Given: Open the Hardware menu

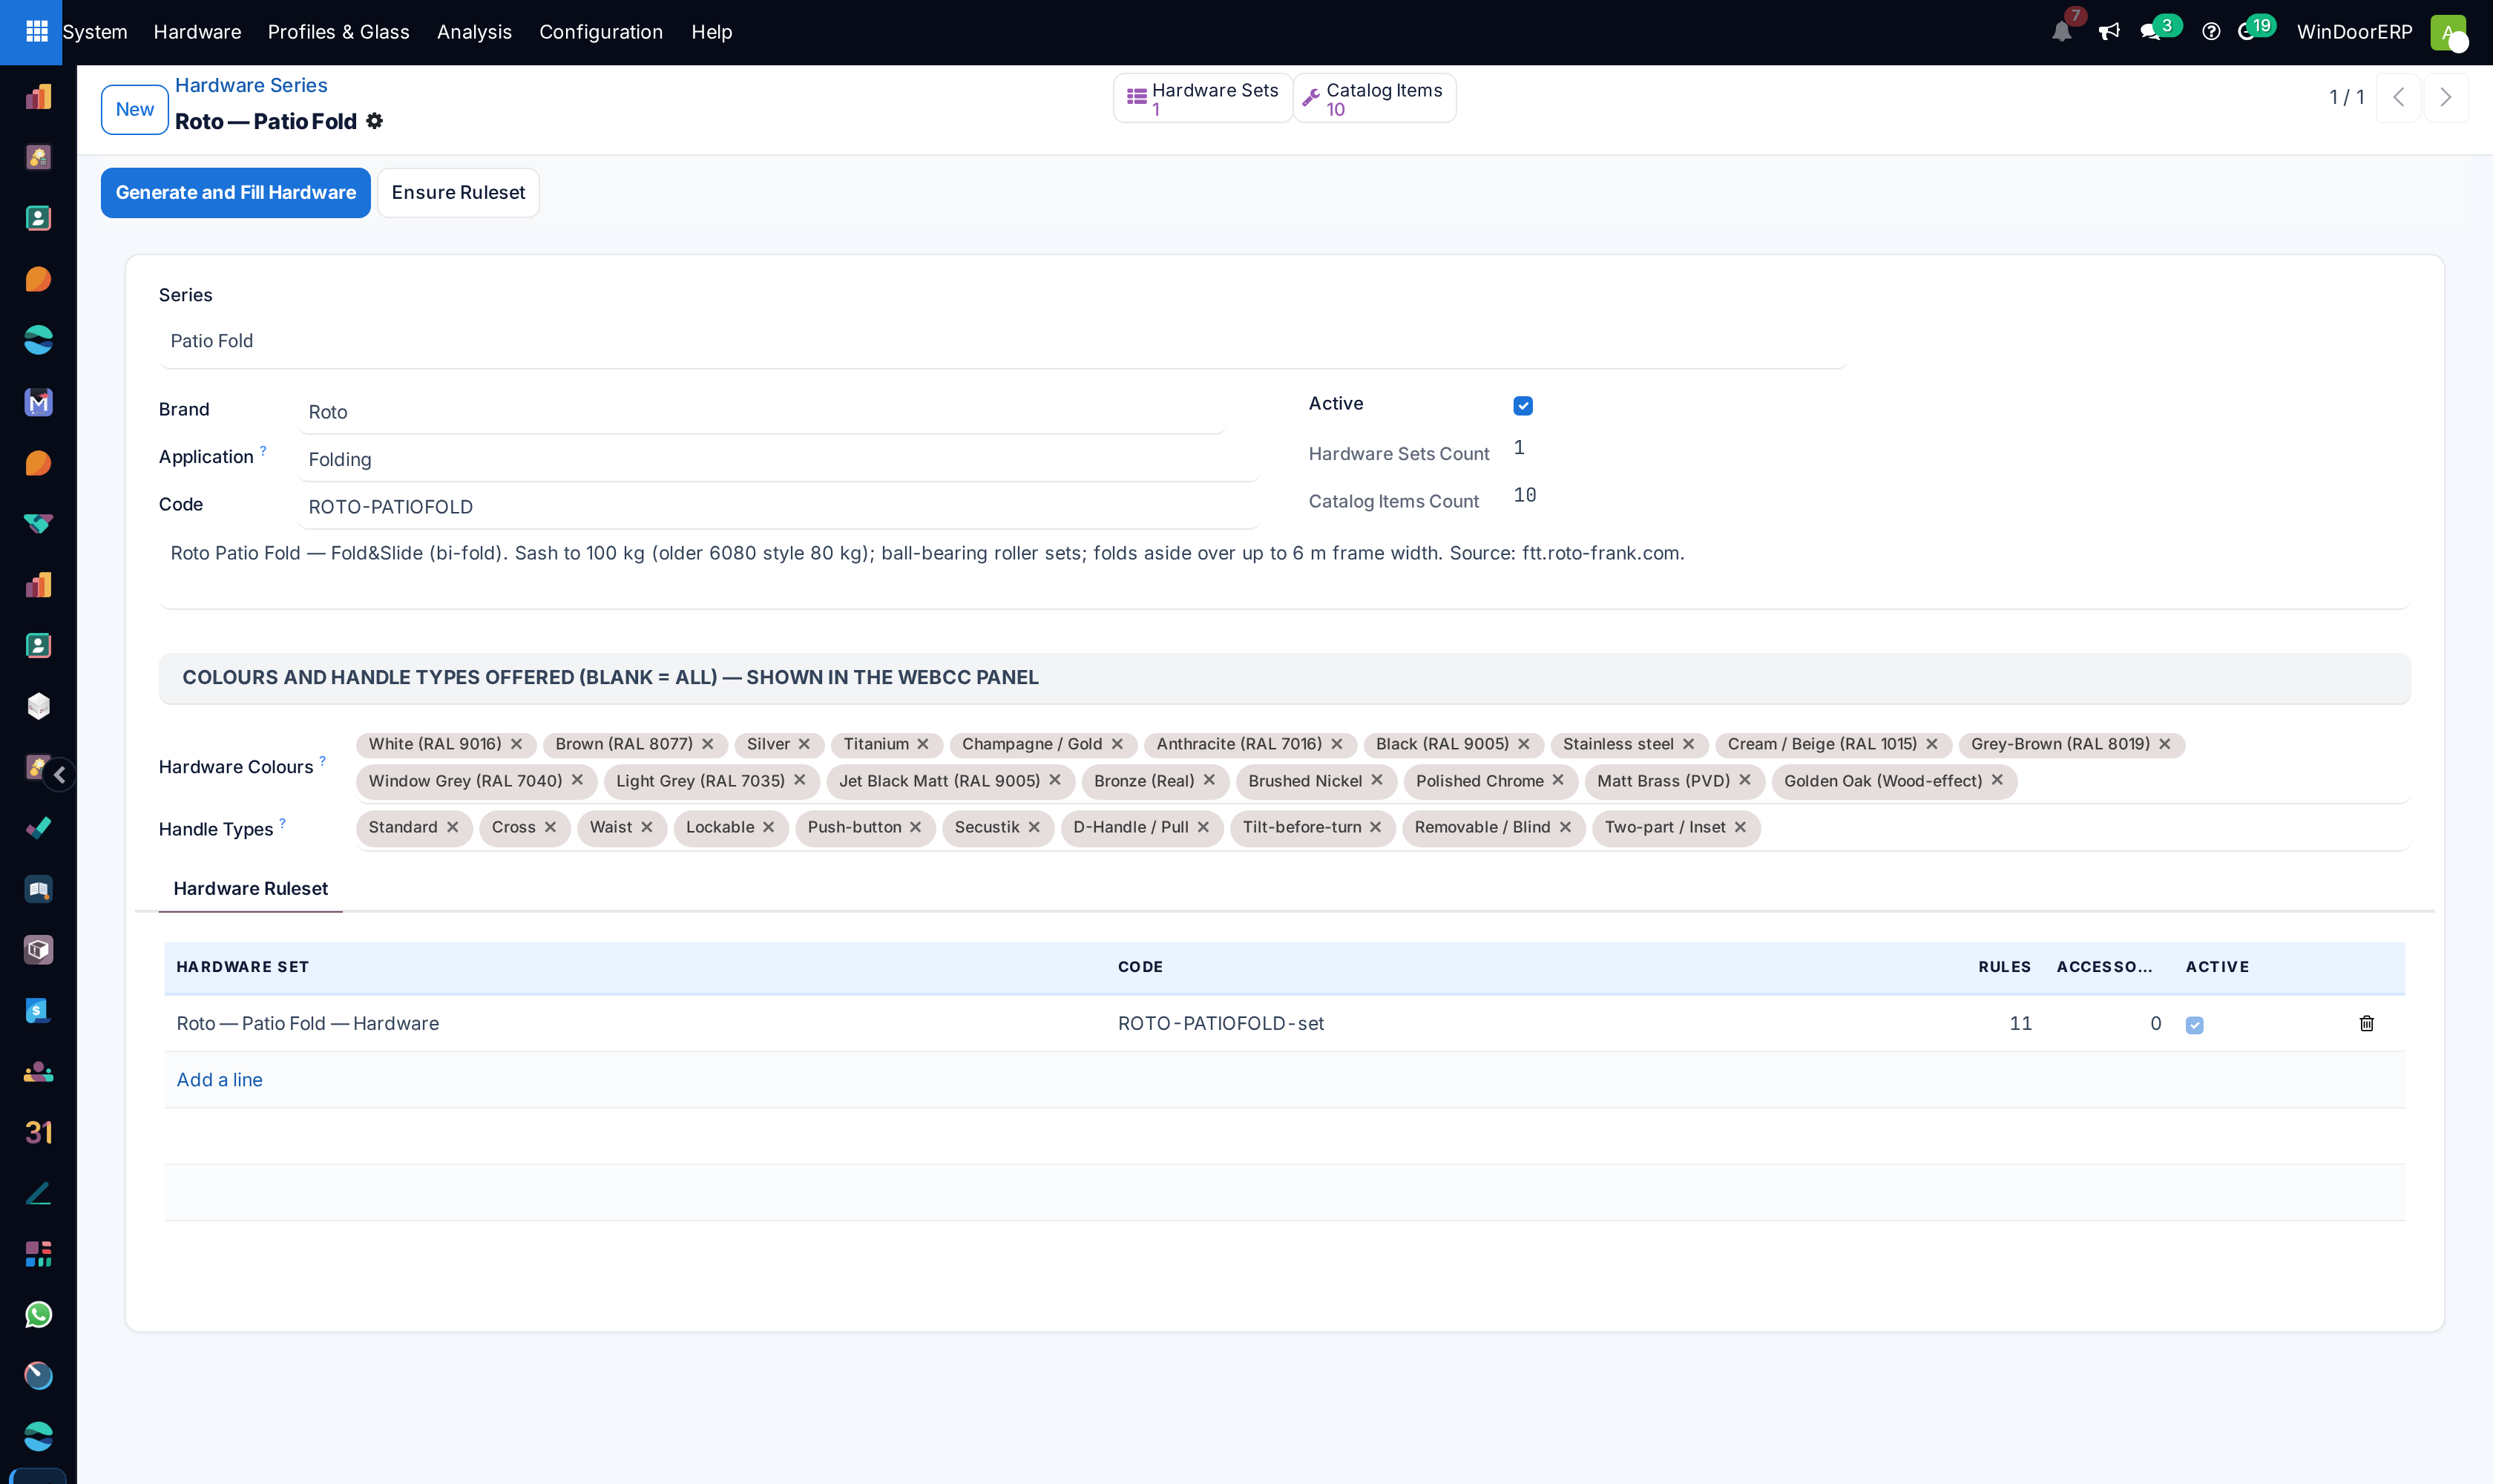Looking at the screenshot, I should point(197,32).
